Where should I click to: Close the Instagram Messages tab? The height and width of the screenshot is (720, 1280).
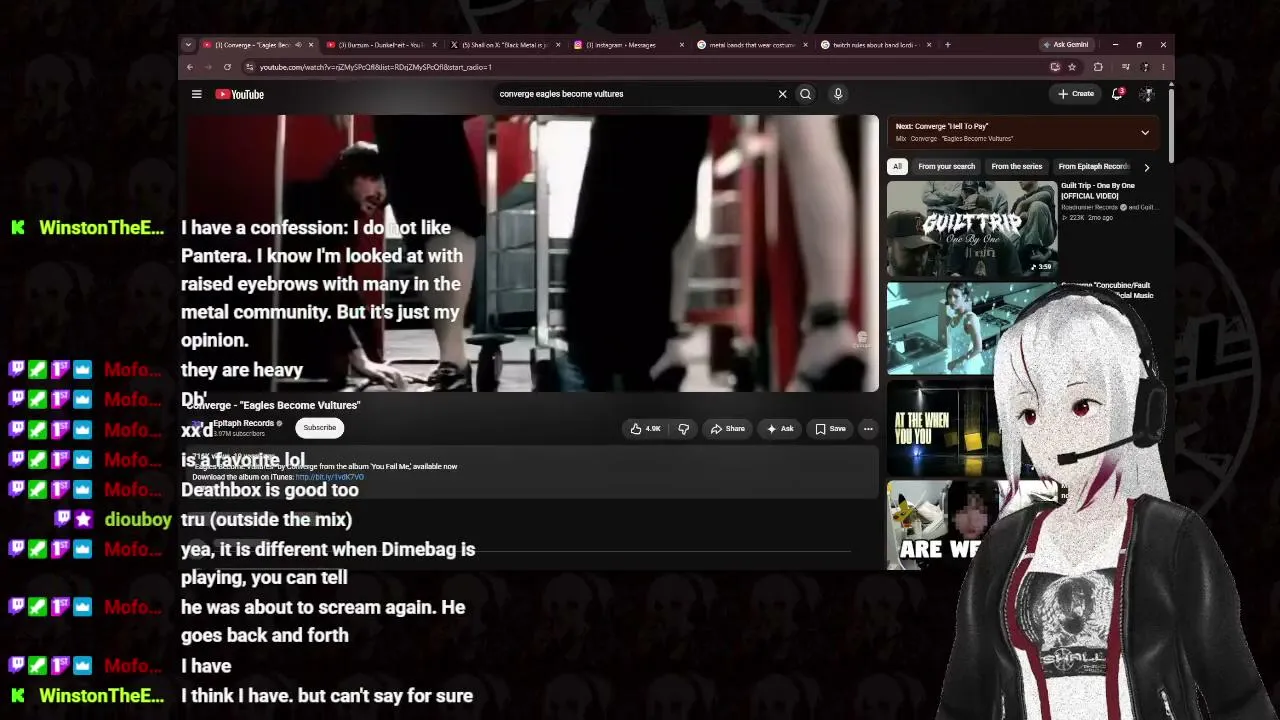pos(682,45)
